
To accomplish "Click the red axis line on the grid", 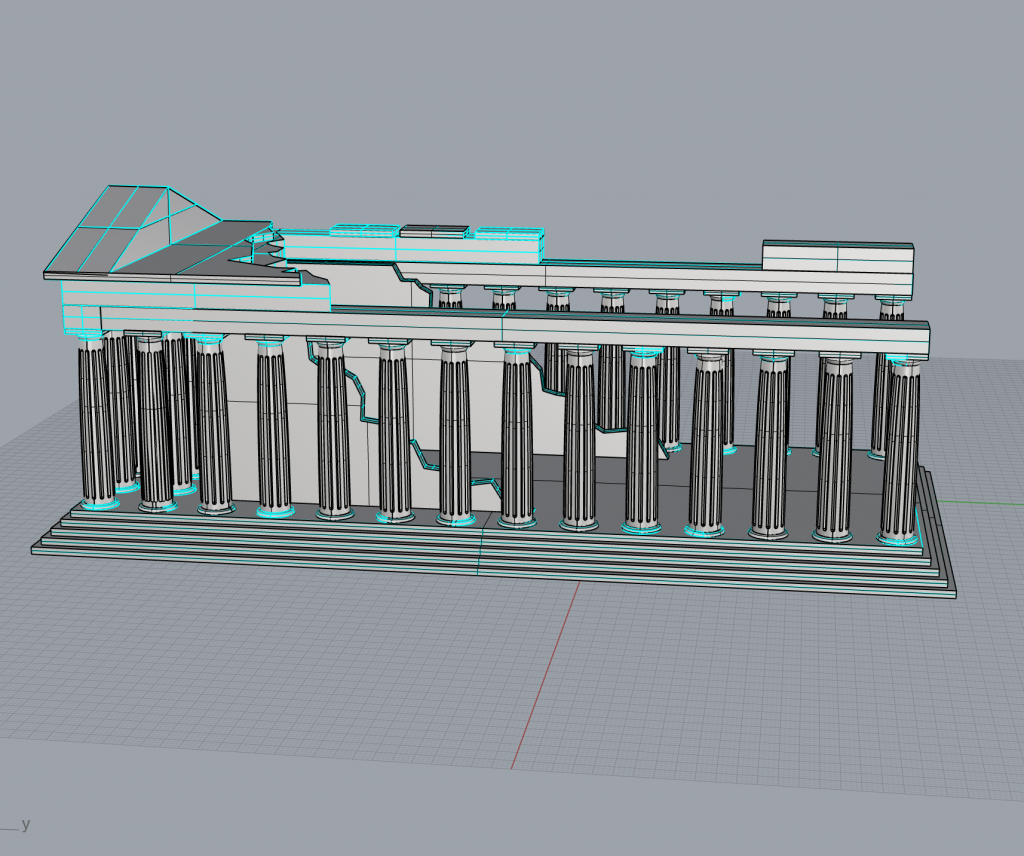I will (546, 675).
